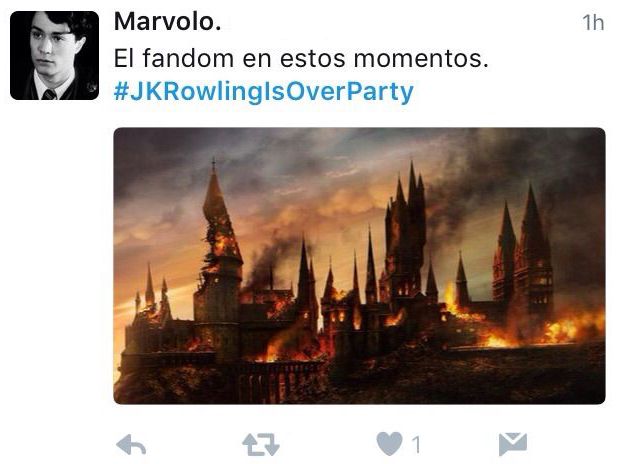Viewport: 628px width, 464px height.
Task: Toggle retweet arrows on this post
Action: point(261,444)
